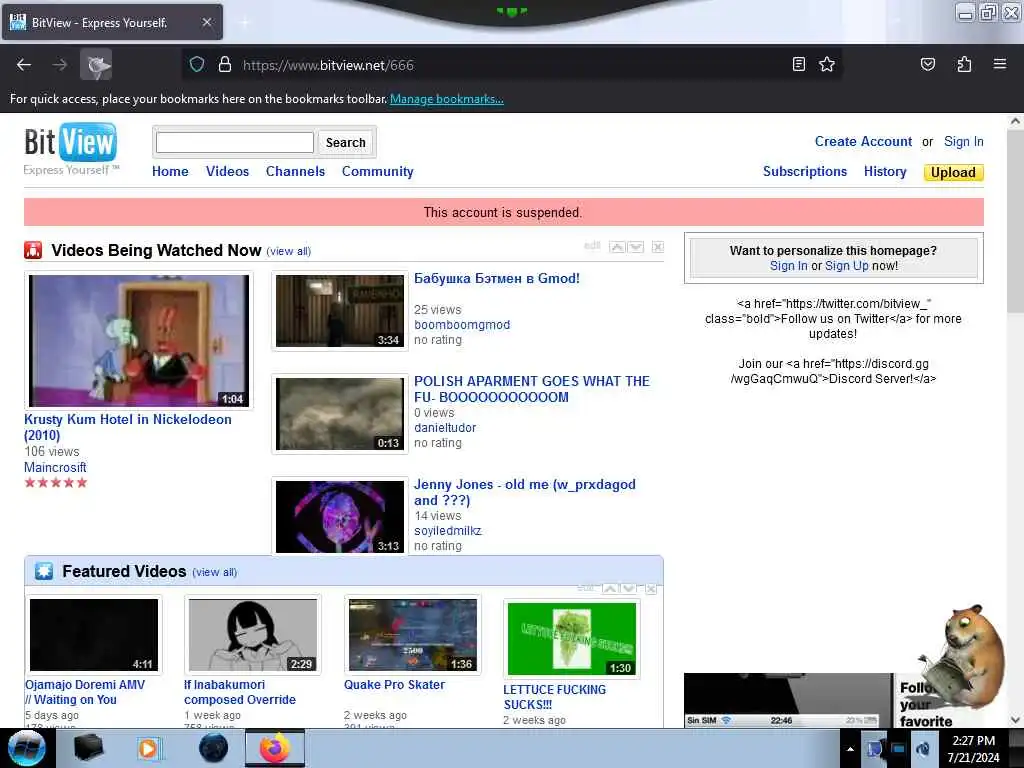Go back with the browser back arrow
The width and height of the screenshot is (1024, 768).
click(x=24, y=65)
